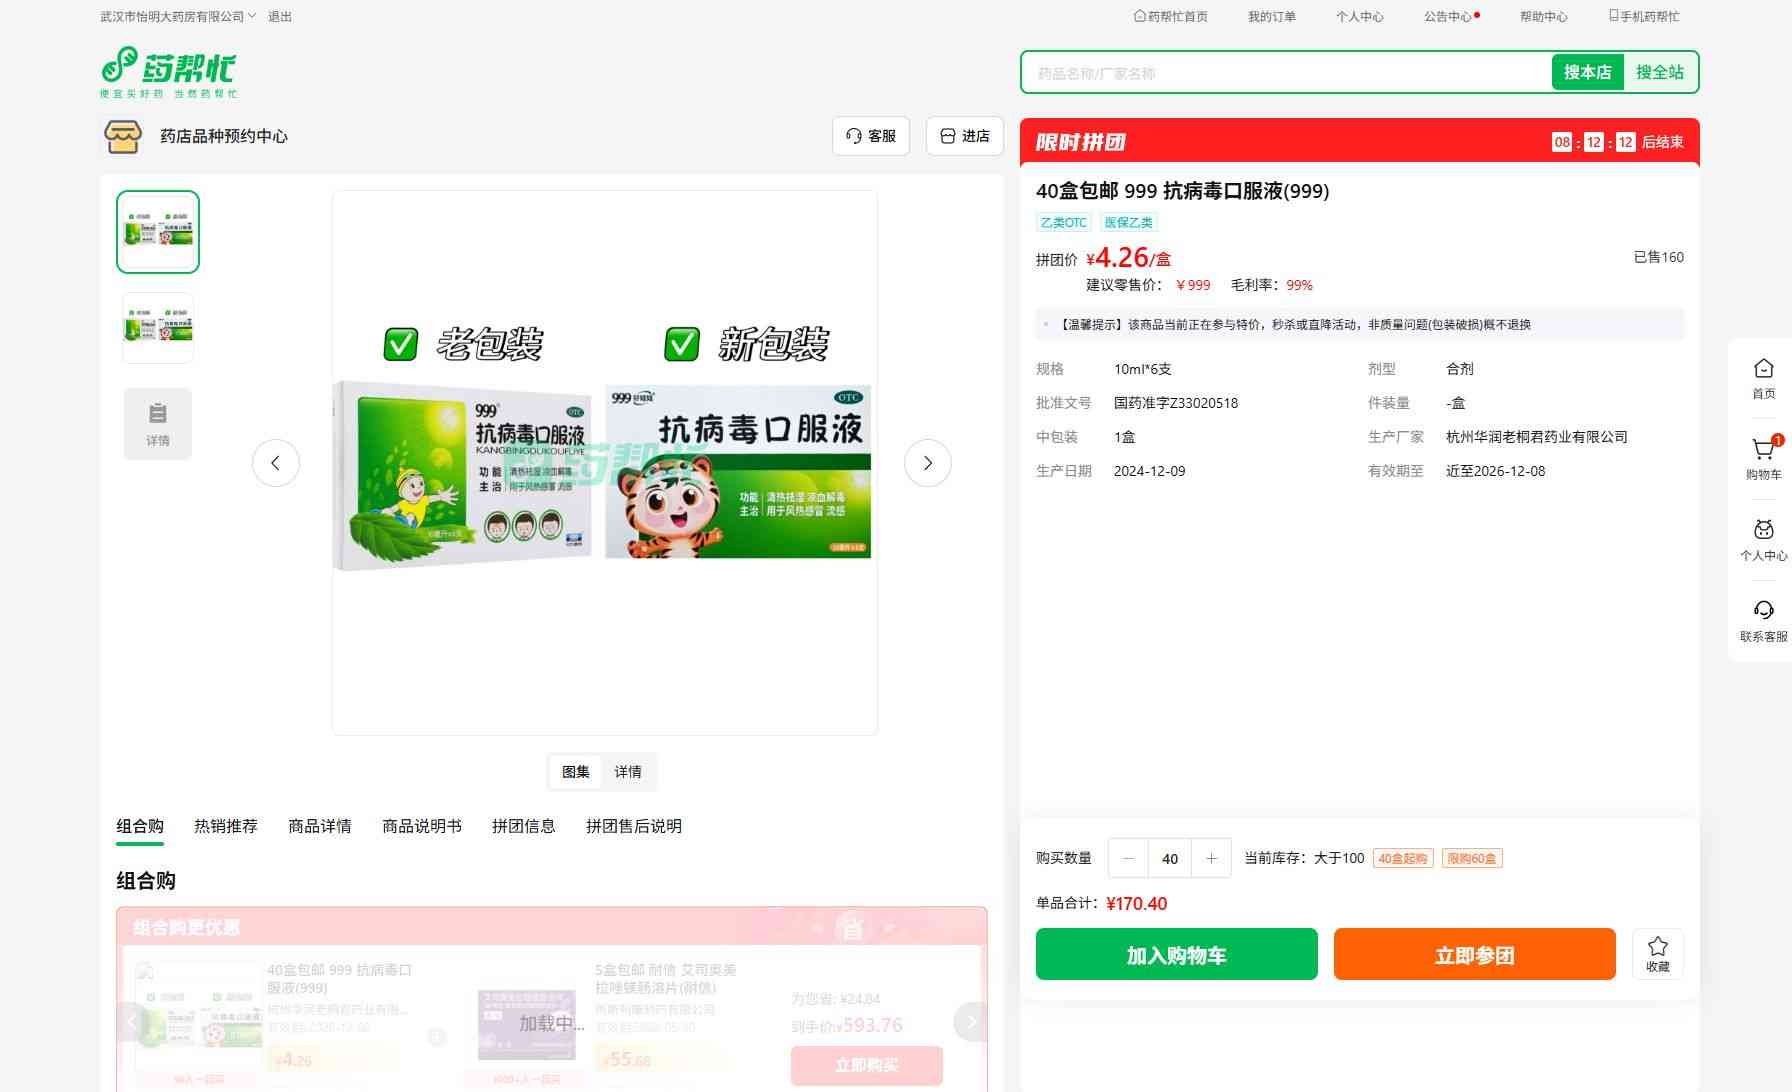1792x1092 pixels.
Task: Click the drug name search field
Action: click(x=1285, y=73)
